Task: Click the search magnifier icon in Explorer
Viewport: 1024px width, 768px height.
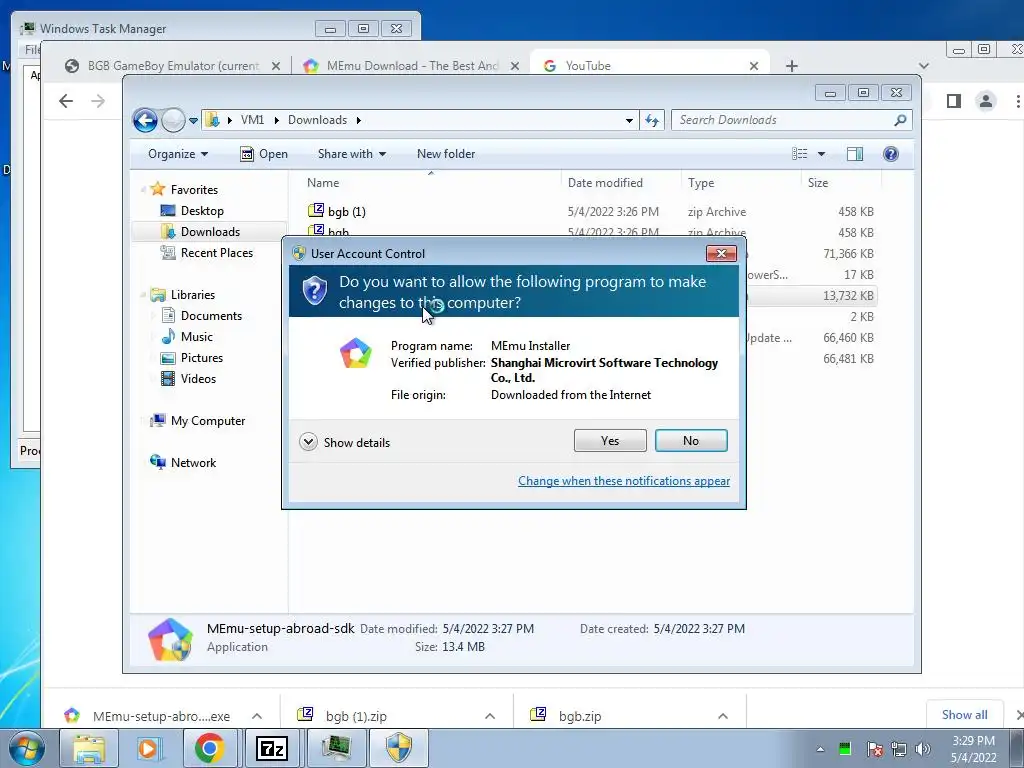Action: tap(901, 120)
